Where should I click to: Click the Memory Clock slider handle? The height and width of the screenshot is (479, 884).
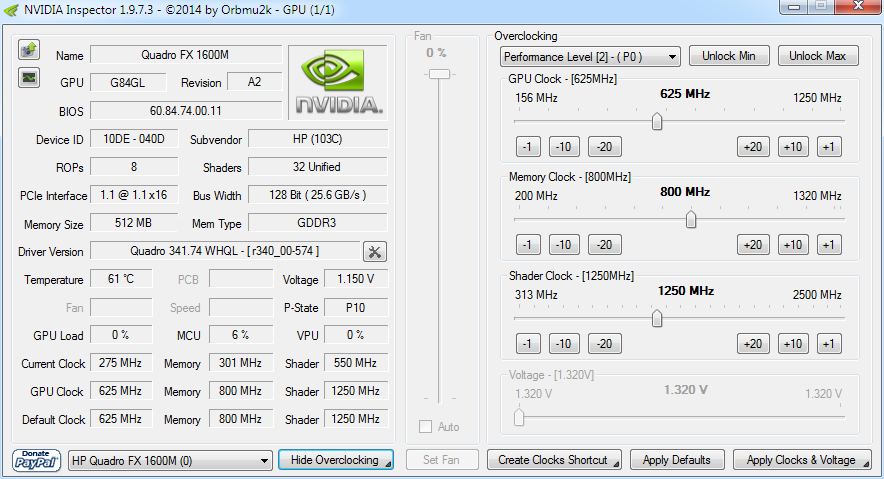(691, 219)
